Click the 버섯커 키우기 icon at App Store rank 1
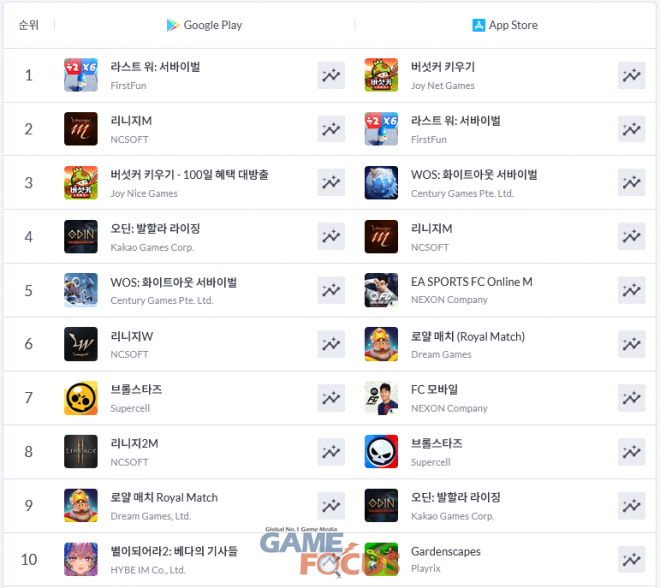 [x=381, y=75]
